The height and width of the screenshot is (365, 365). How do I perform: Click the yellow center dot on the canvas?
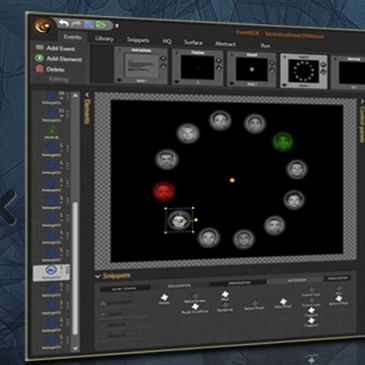tap(232, 180)
